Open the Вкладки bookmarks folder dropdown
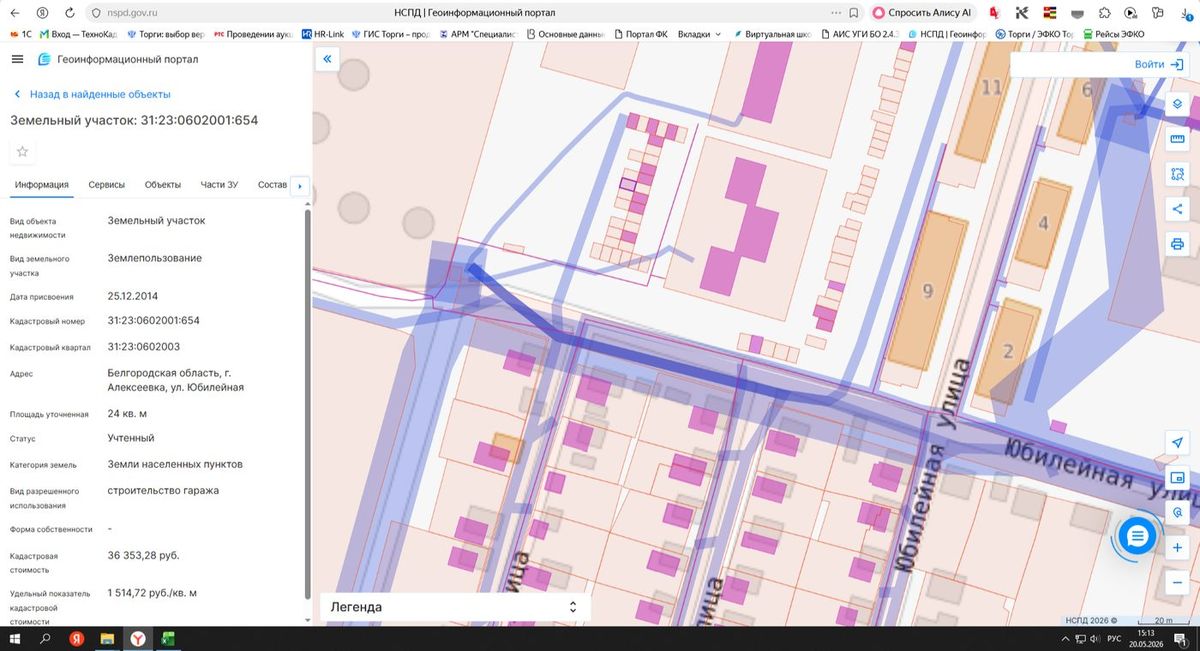The image size is (1200, 651). pyautogui.click(x=699, y=34)
